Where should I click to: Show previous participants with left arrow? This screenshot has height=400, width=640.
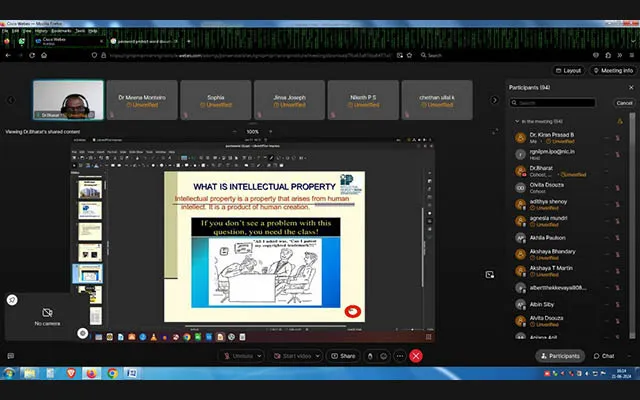[x=12, y=100]
